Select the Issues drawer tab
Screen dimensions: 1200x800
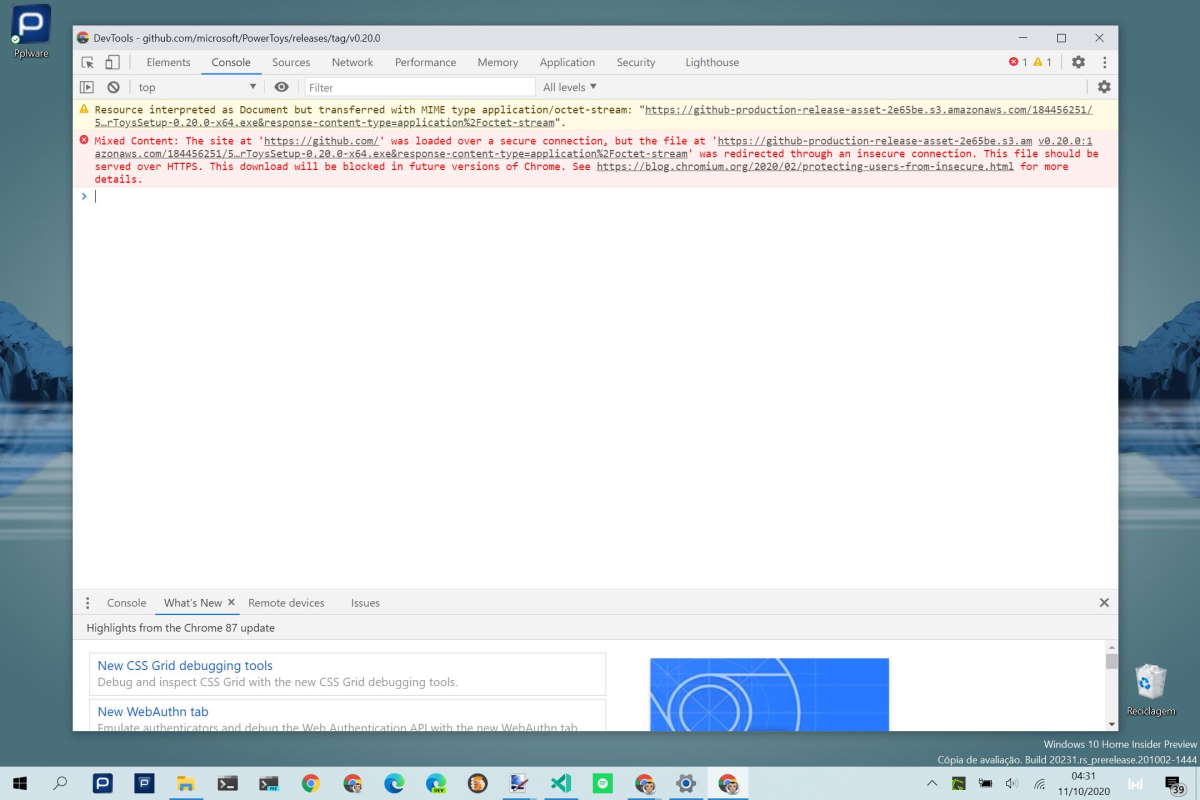(x=365, y=603)
